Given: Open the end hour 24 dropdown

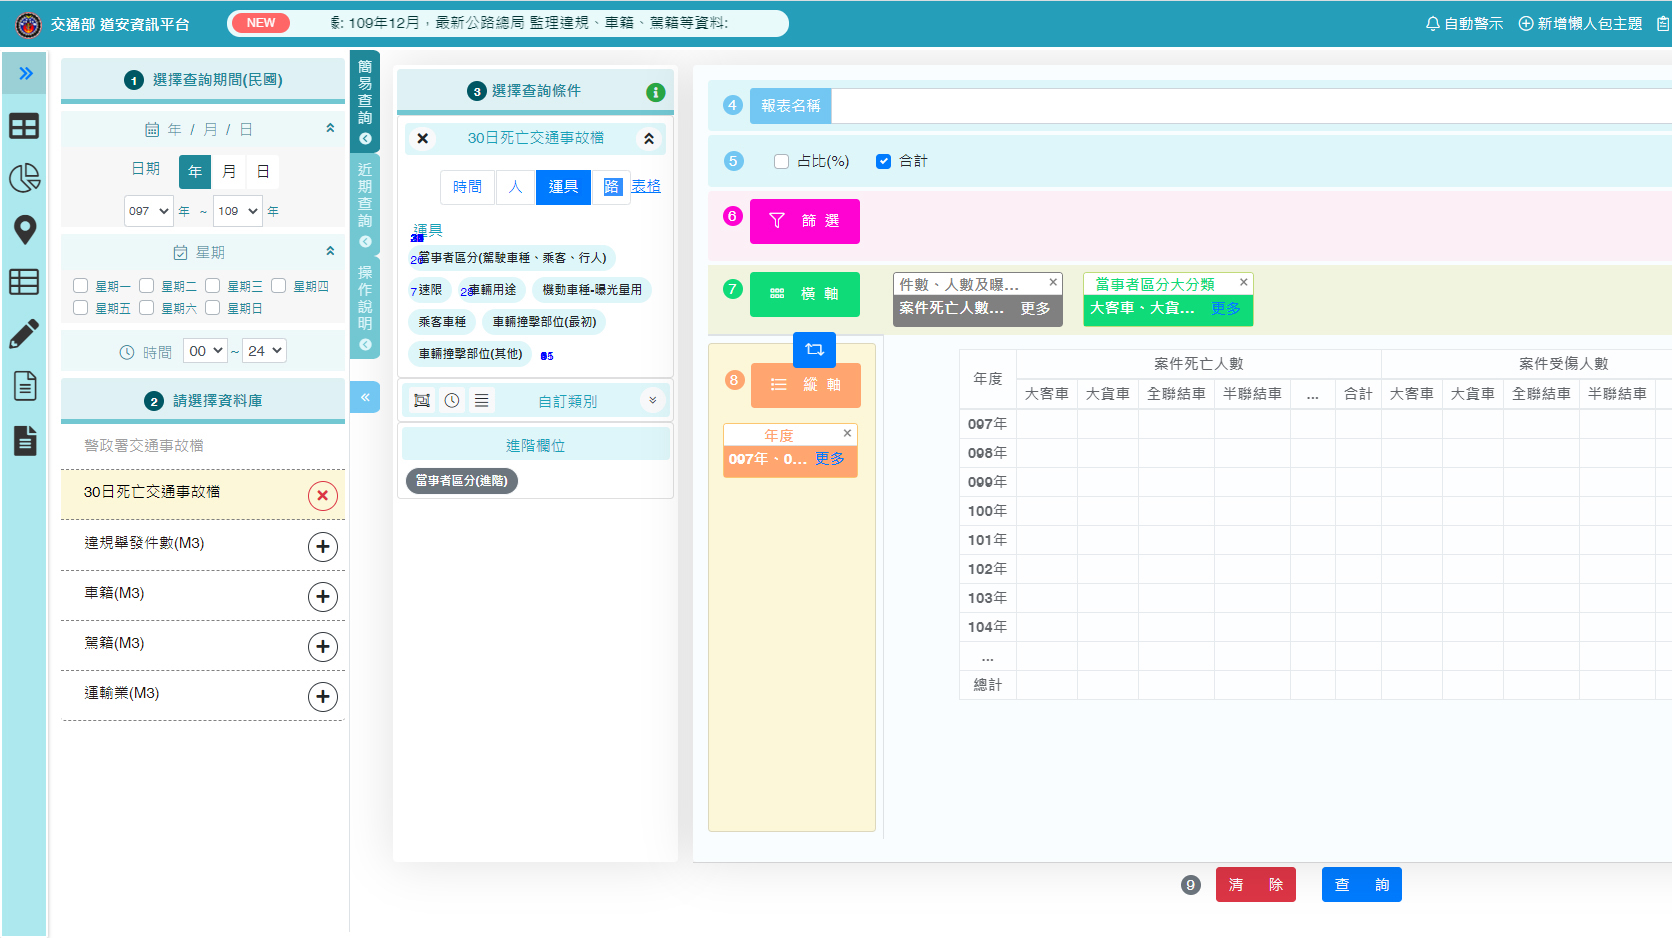Looking at the screenshot, I should (x=265, y=351).
